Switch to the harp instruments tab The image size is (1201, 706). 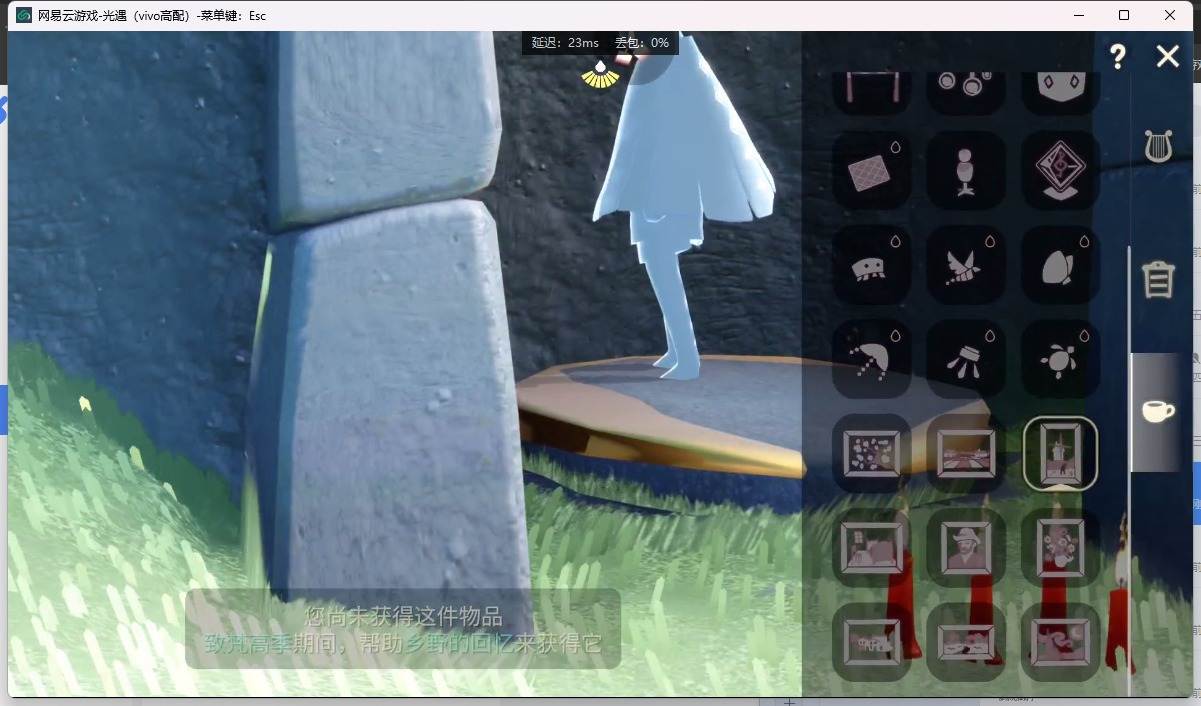[1158, 146]
